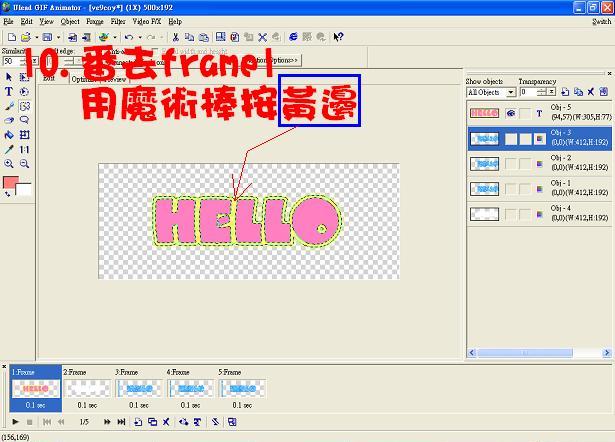Pick the Eyedropper tool

pyautogui.click(x=9, y=149)
